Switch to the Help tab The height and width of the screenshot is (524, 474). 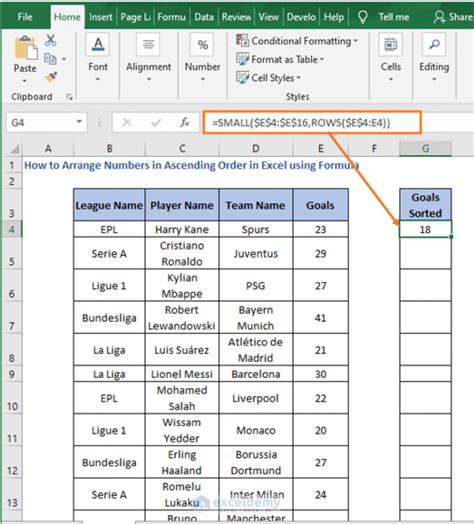click(333, 17)
